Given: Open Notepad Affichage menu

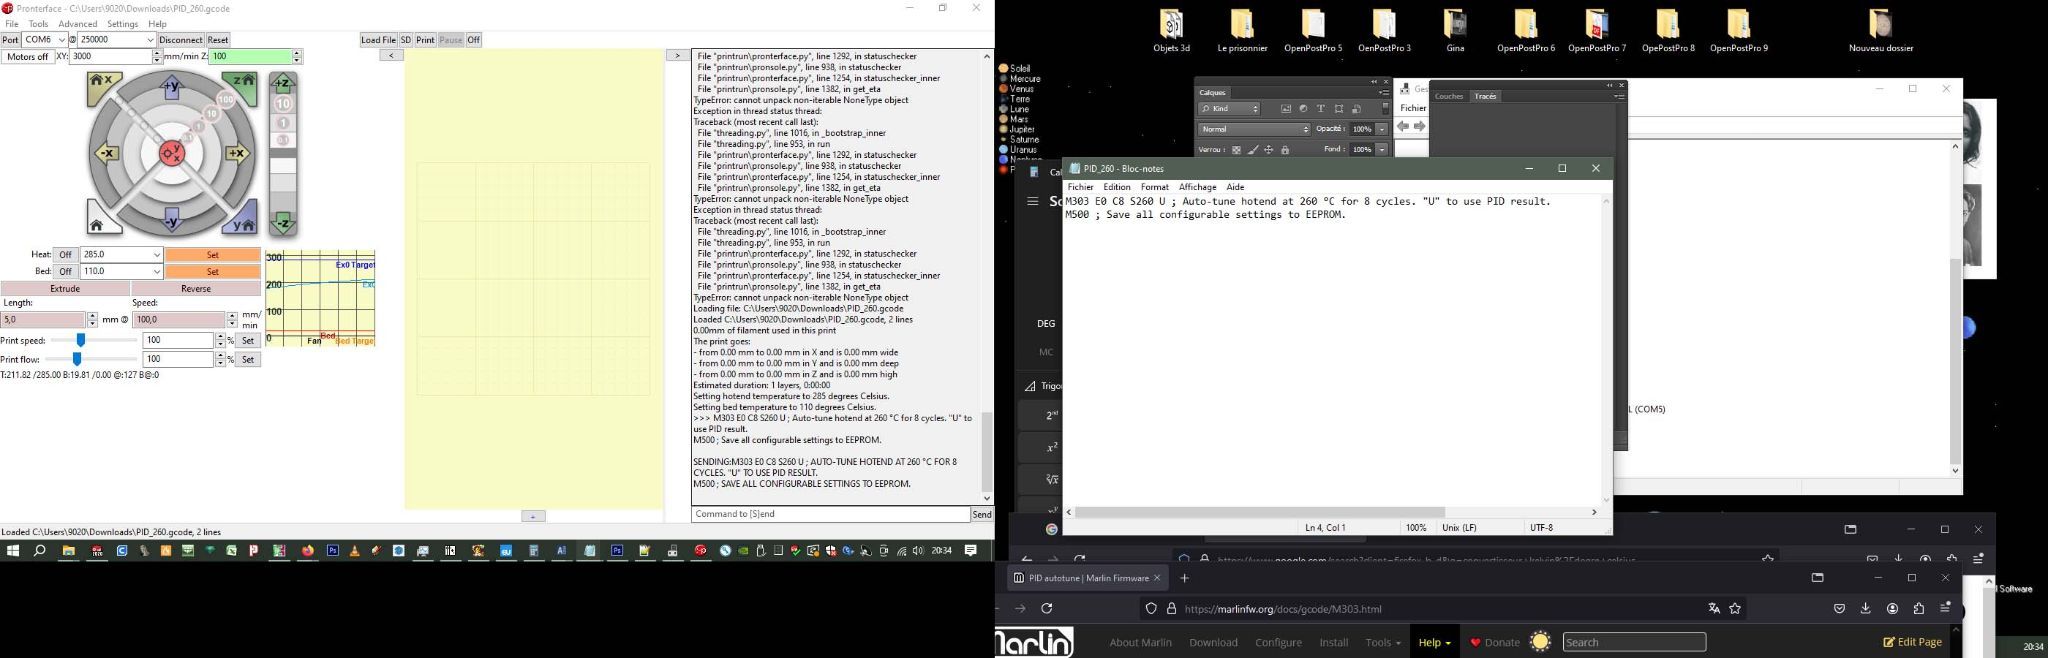Looking at the screenshot, I should [1197, 187].
